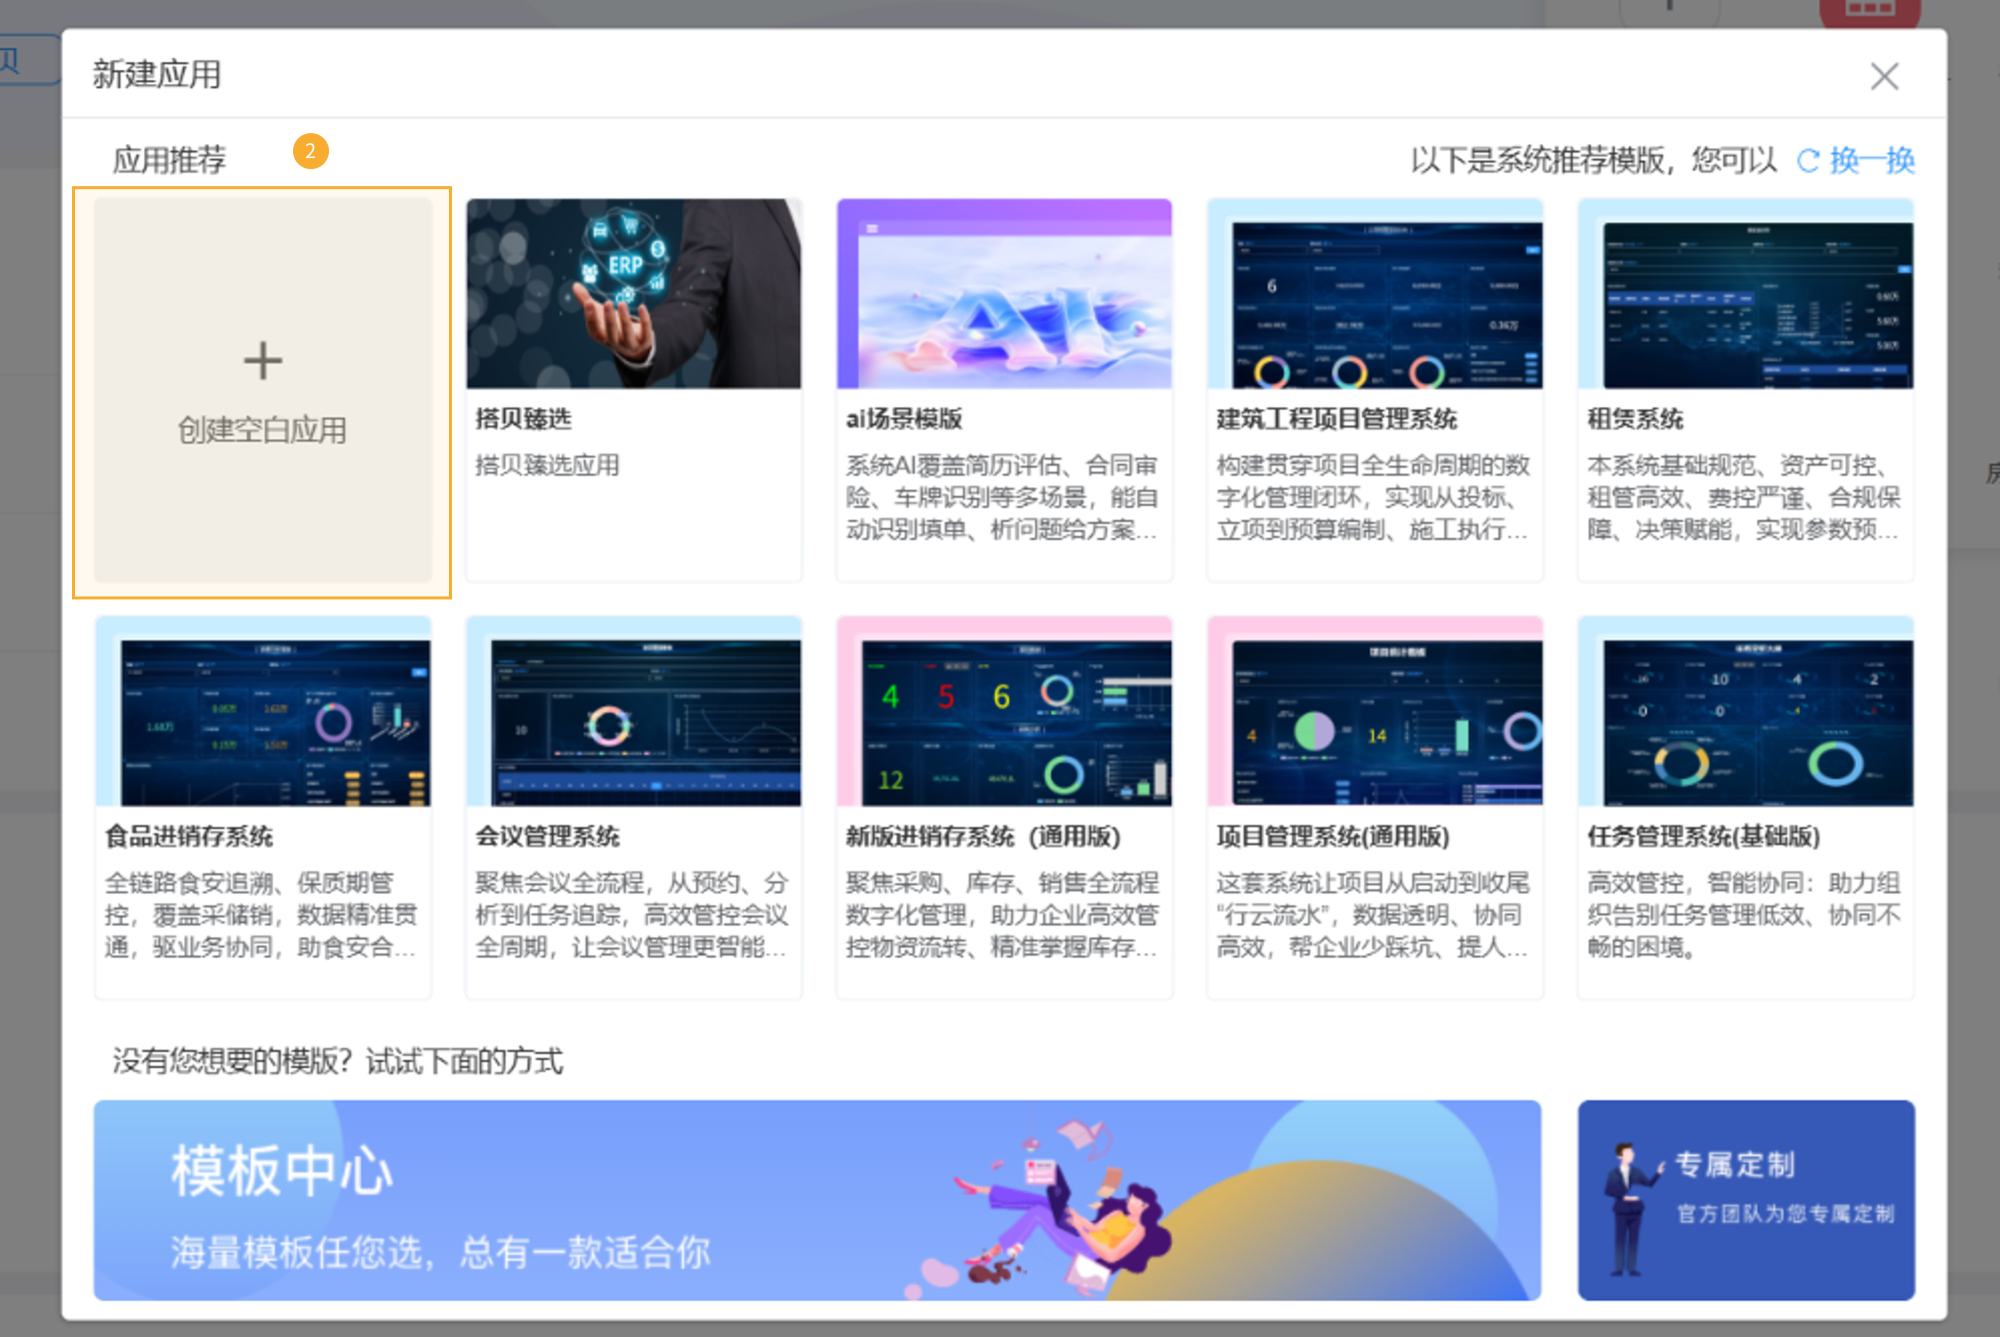Open the 专属定制 banner
The image size is (2000, 1337).
[1746, 1200]
